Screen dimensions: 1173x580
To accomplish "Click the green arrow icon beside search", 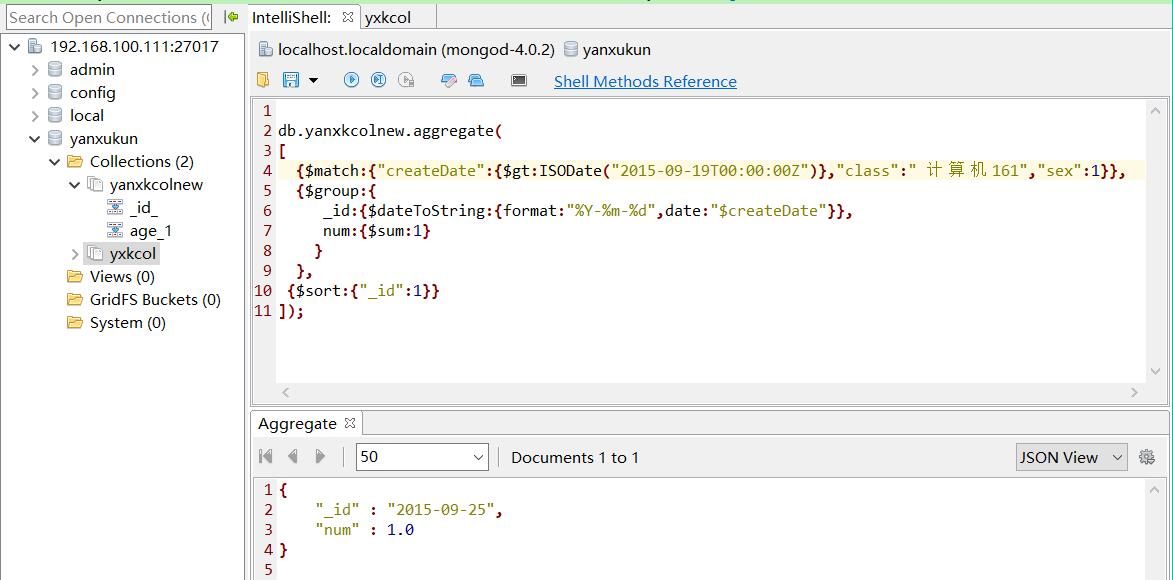I will tap(232, 16).
